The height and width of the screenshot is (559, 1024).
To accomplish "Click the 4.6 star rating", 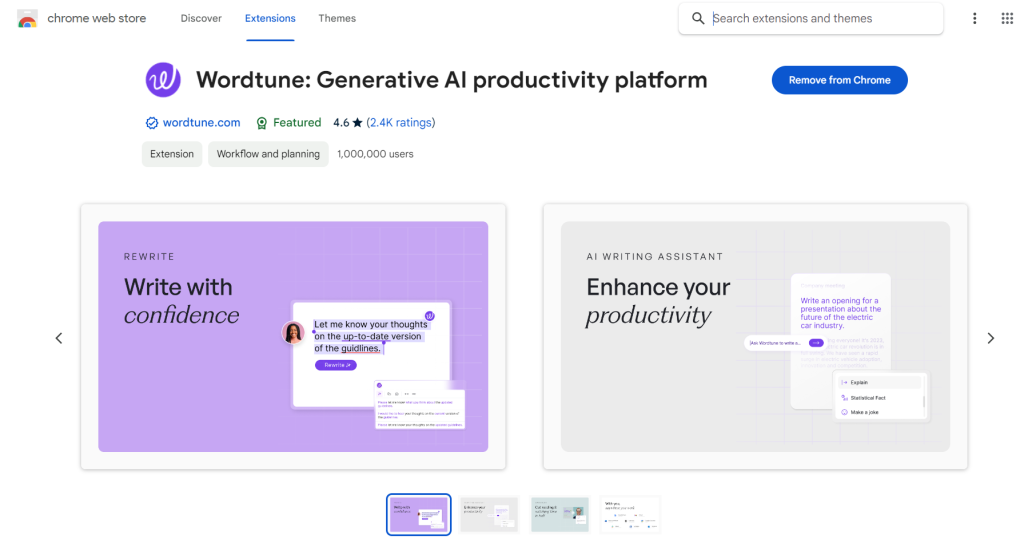I will (347, 122).
